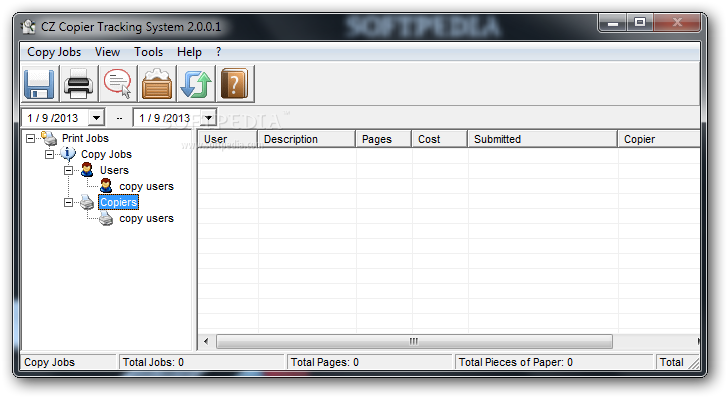Open the Help menu

[189, 52]
